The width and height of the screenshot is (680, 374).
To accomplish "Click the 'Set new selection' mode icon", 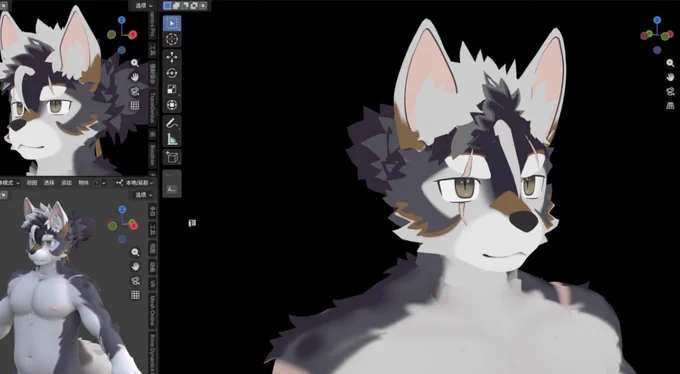I will pyautogui.click(x=167, y=6).
